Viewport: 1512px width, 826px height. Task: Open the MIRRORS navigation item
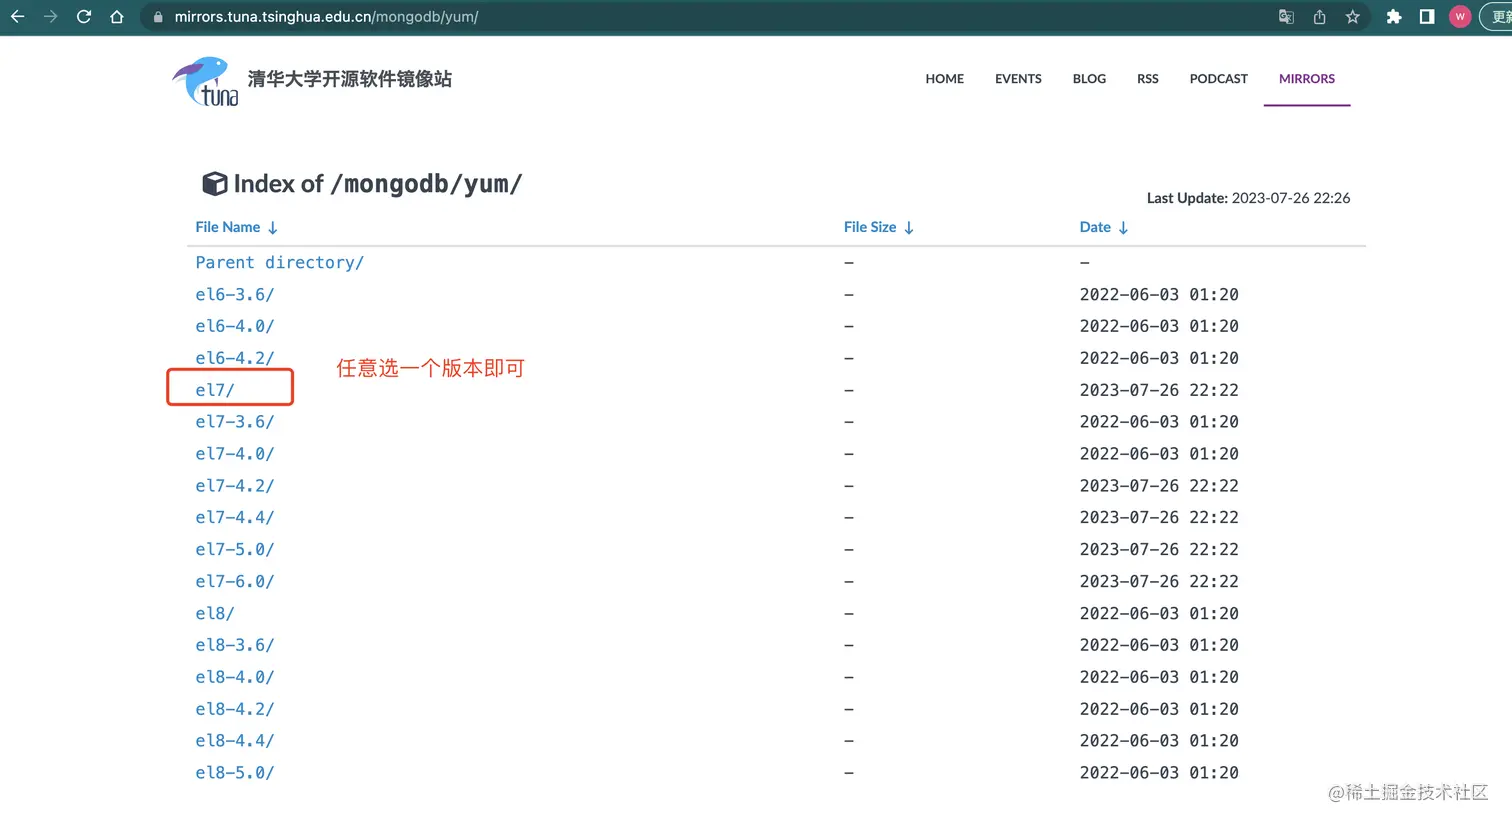(x=1307, y=79)
